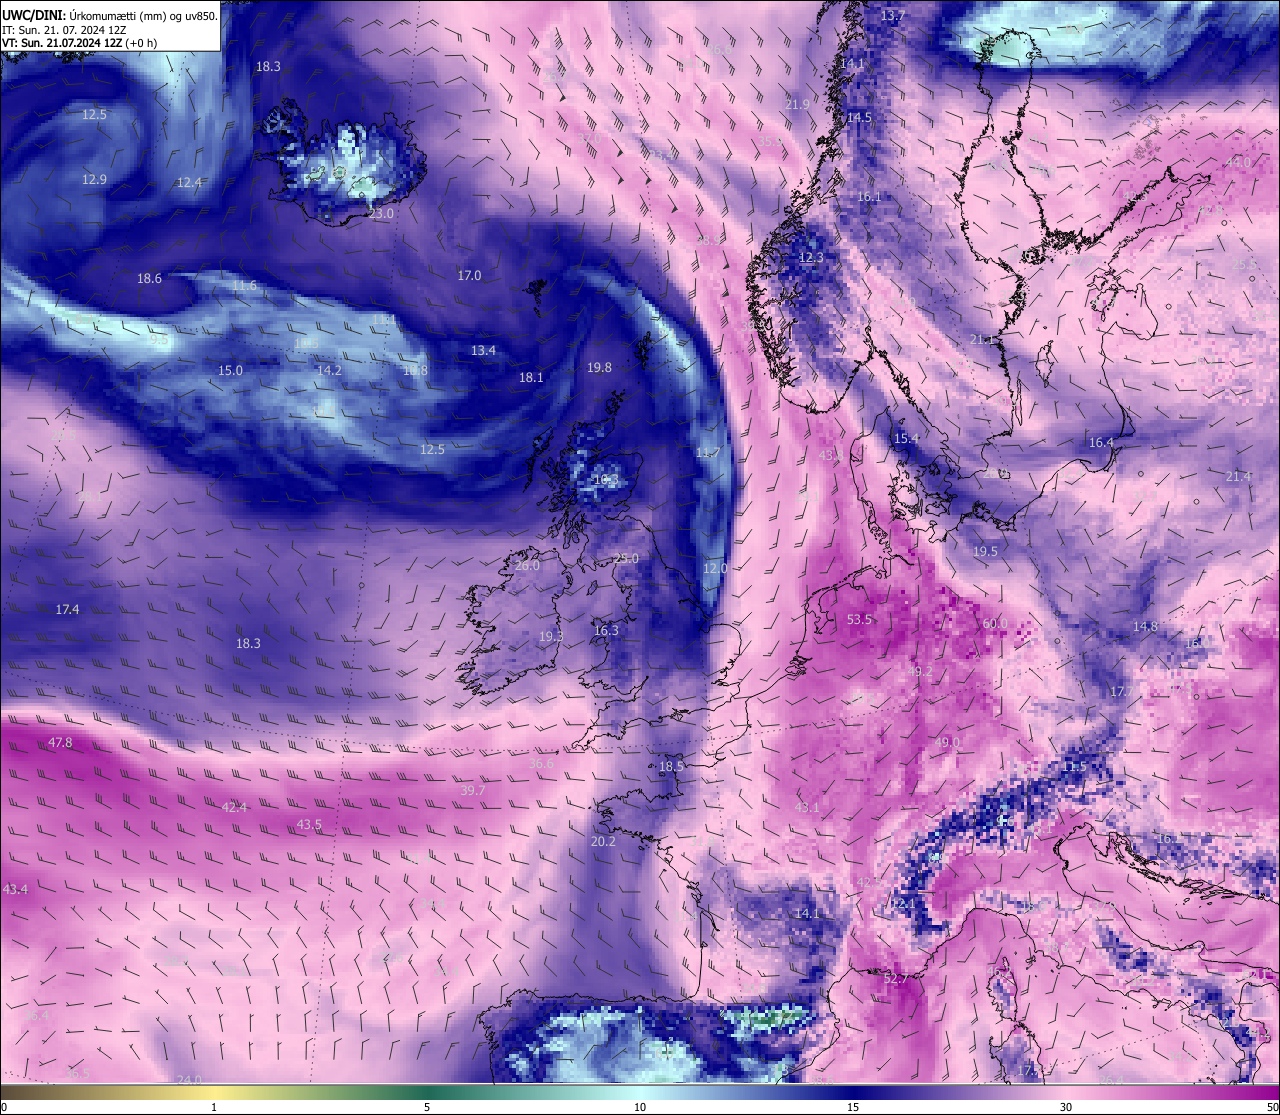This screenshot has height=1115, width=1280.
Task: Click the 21.1 value over Sweden
Action: pyautogui.click(x=982, y=340)
